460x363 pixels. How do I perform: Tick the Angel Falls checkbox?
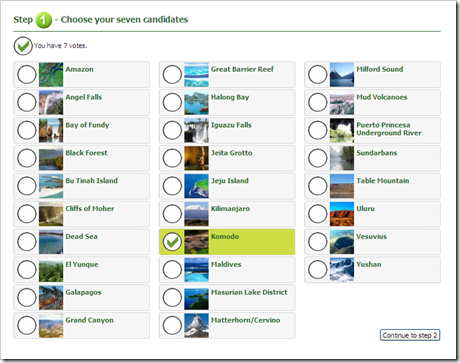(27, 102)
